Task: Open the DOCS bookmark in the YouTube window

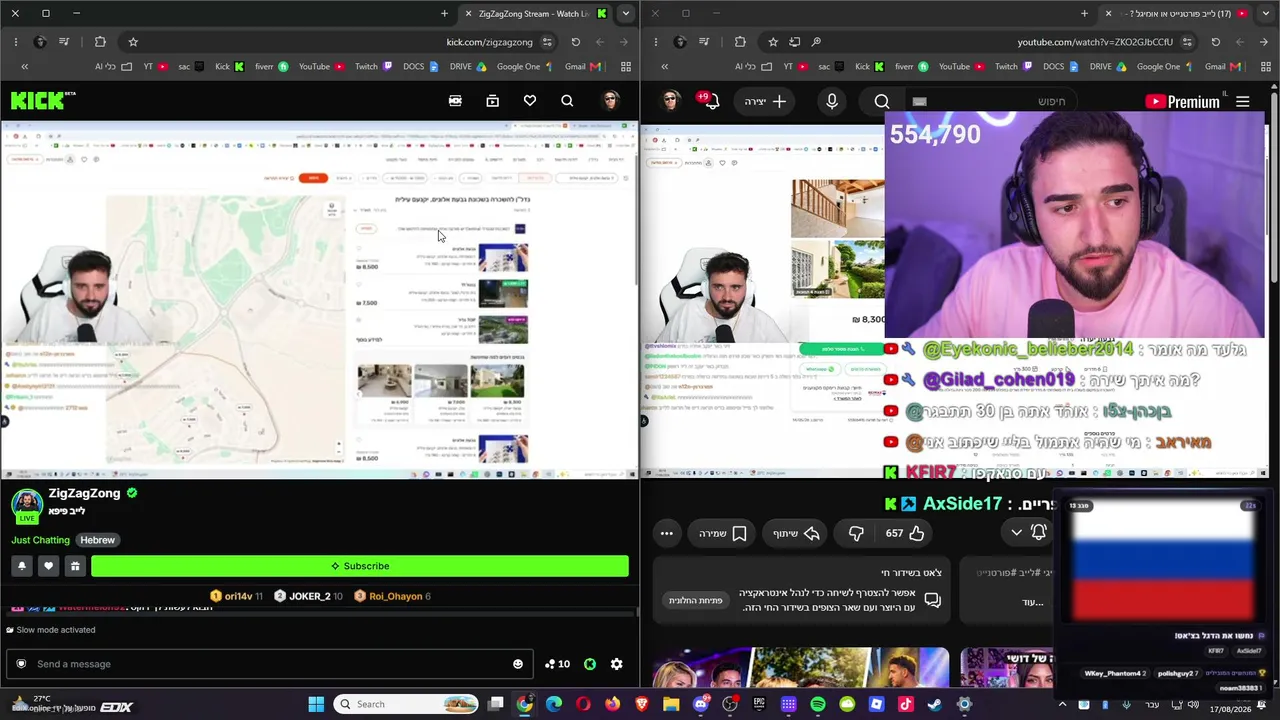Action: click(x=1061, y=67)
